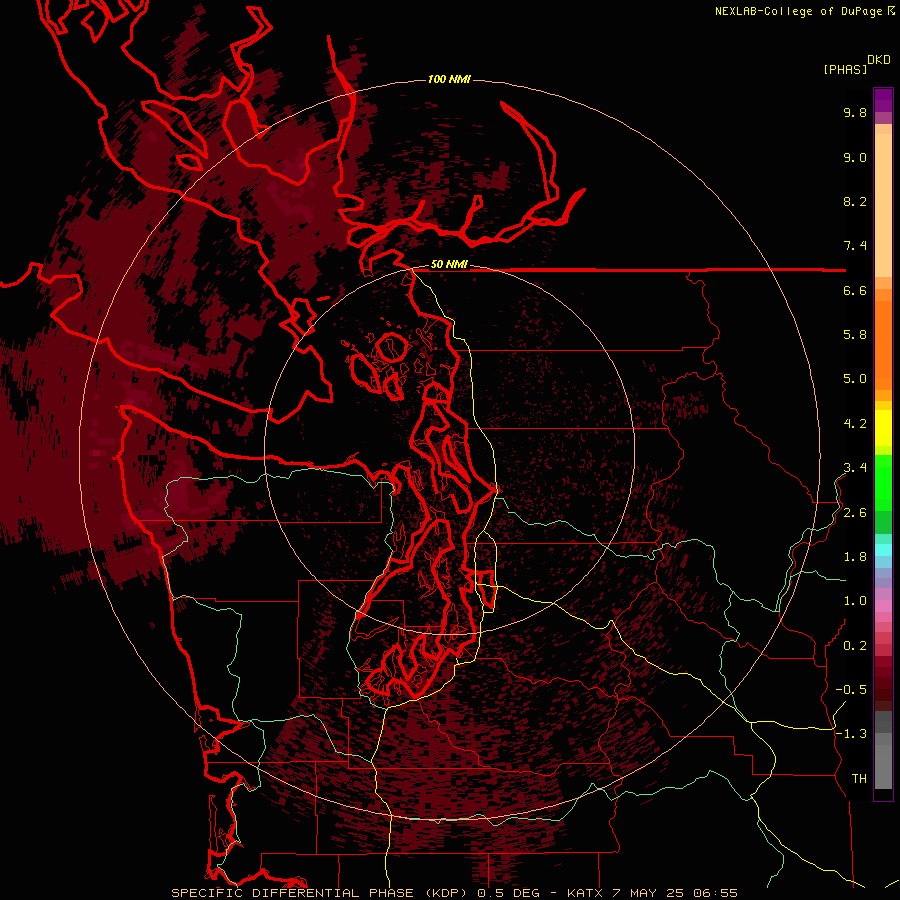Click the DKD legend label
This screenshot has height=900, width=900.
tap(879, 60)
